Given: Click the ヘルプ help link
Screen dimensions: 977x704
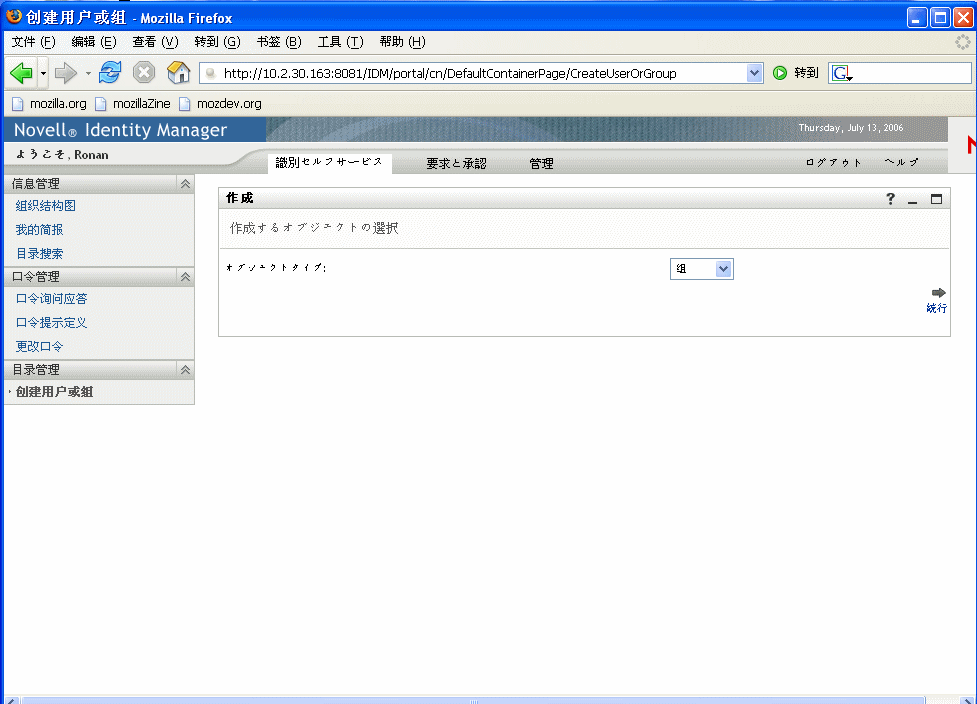Looking at the screenshot, I should click(x=901, y=162).
